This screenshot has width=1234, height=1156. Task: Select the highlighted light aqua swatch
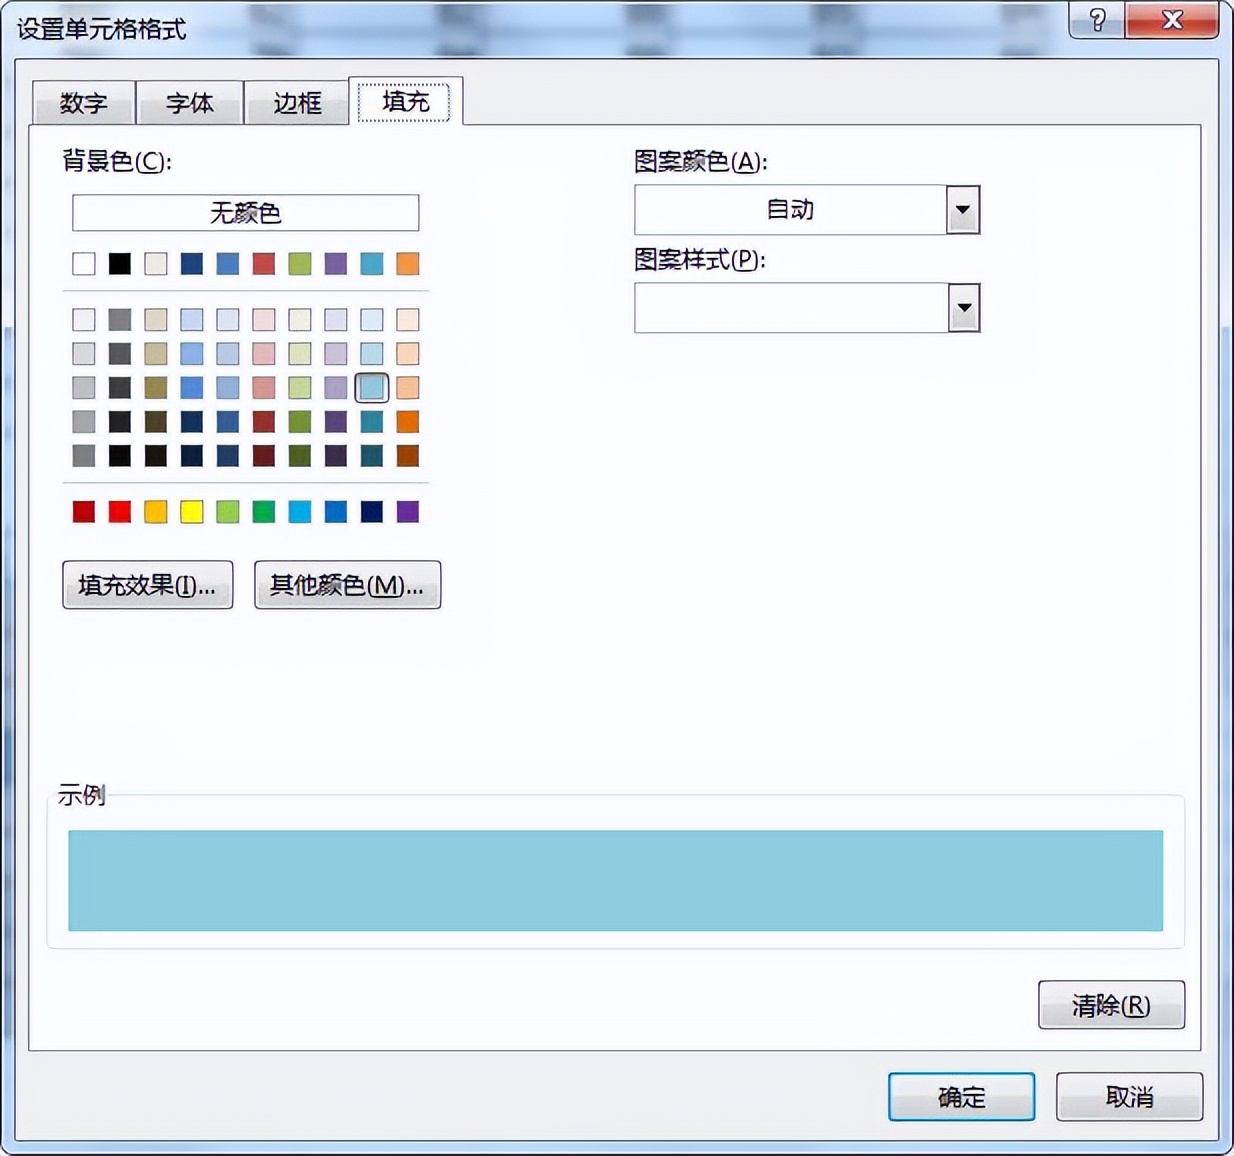pyautogui.click(x=372, y=387)
